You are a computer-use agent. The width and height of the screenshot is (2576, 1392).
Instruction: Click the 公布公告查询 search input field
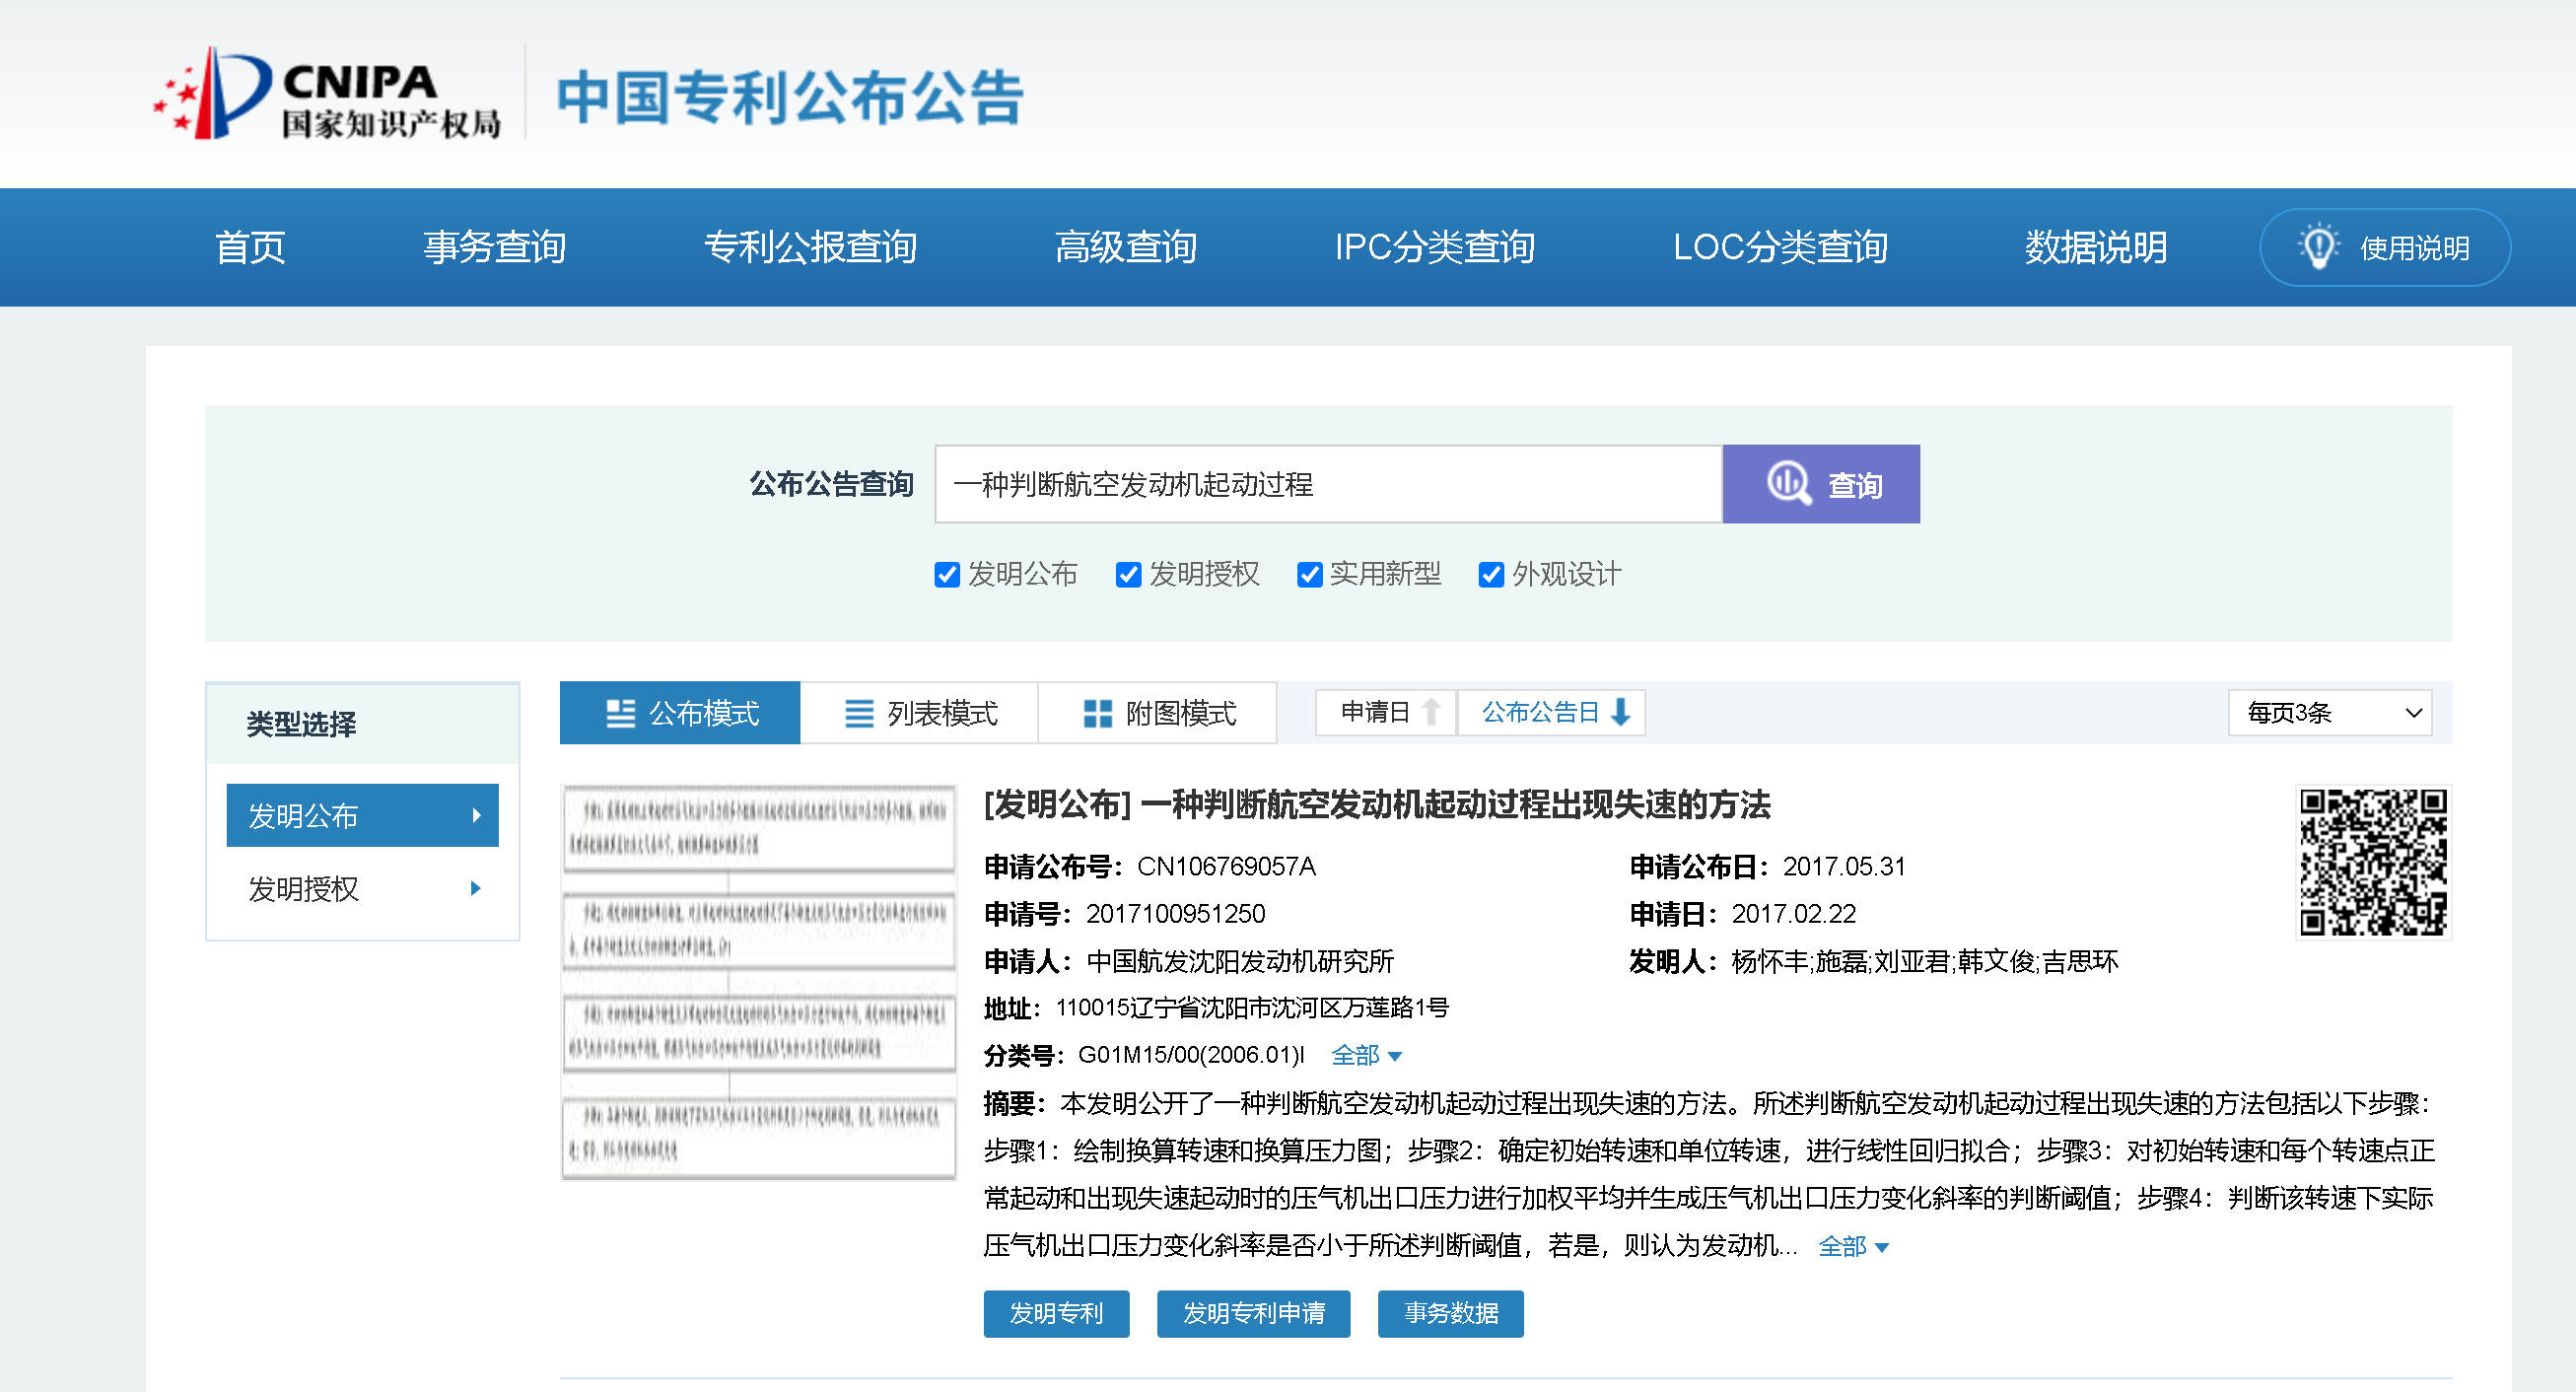[x=1327, y=484]
